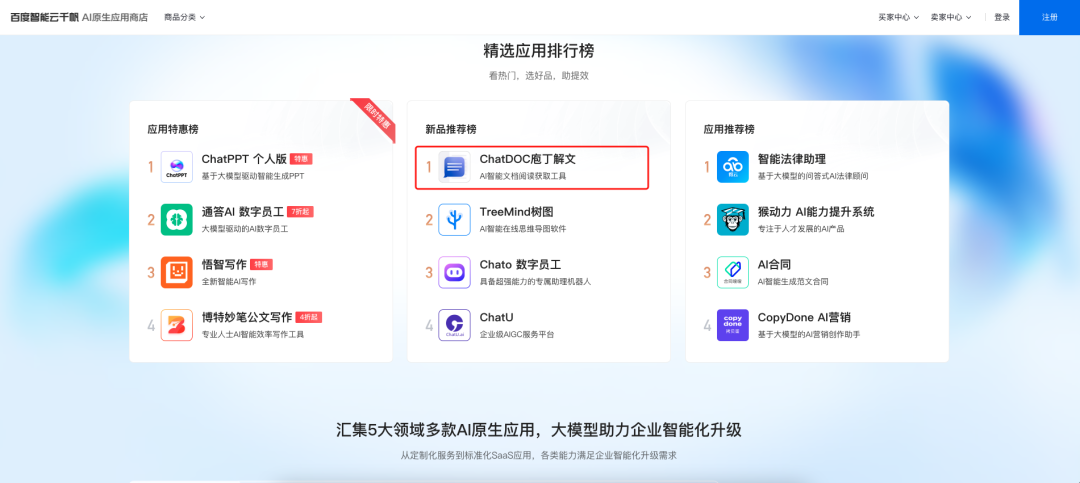This screenshot has width=1080, height=483.
Task: Open the ChatDOC庖丁解文 document icon
Action: click(x=455, y=167)
